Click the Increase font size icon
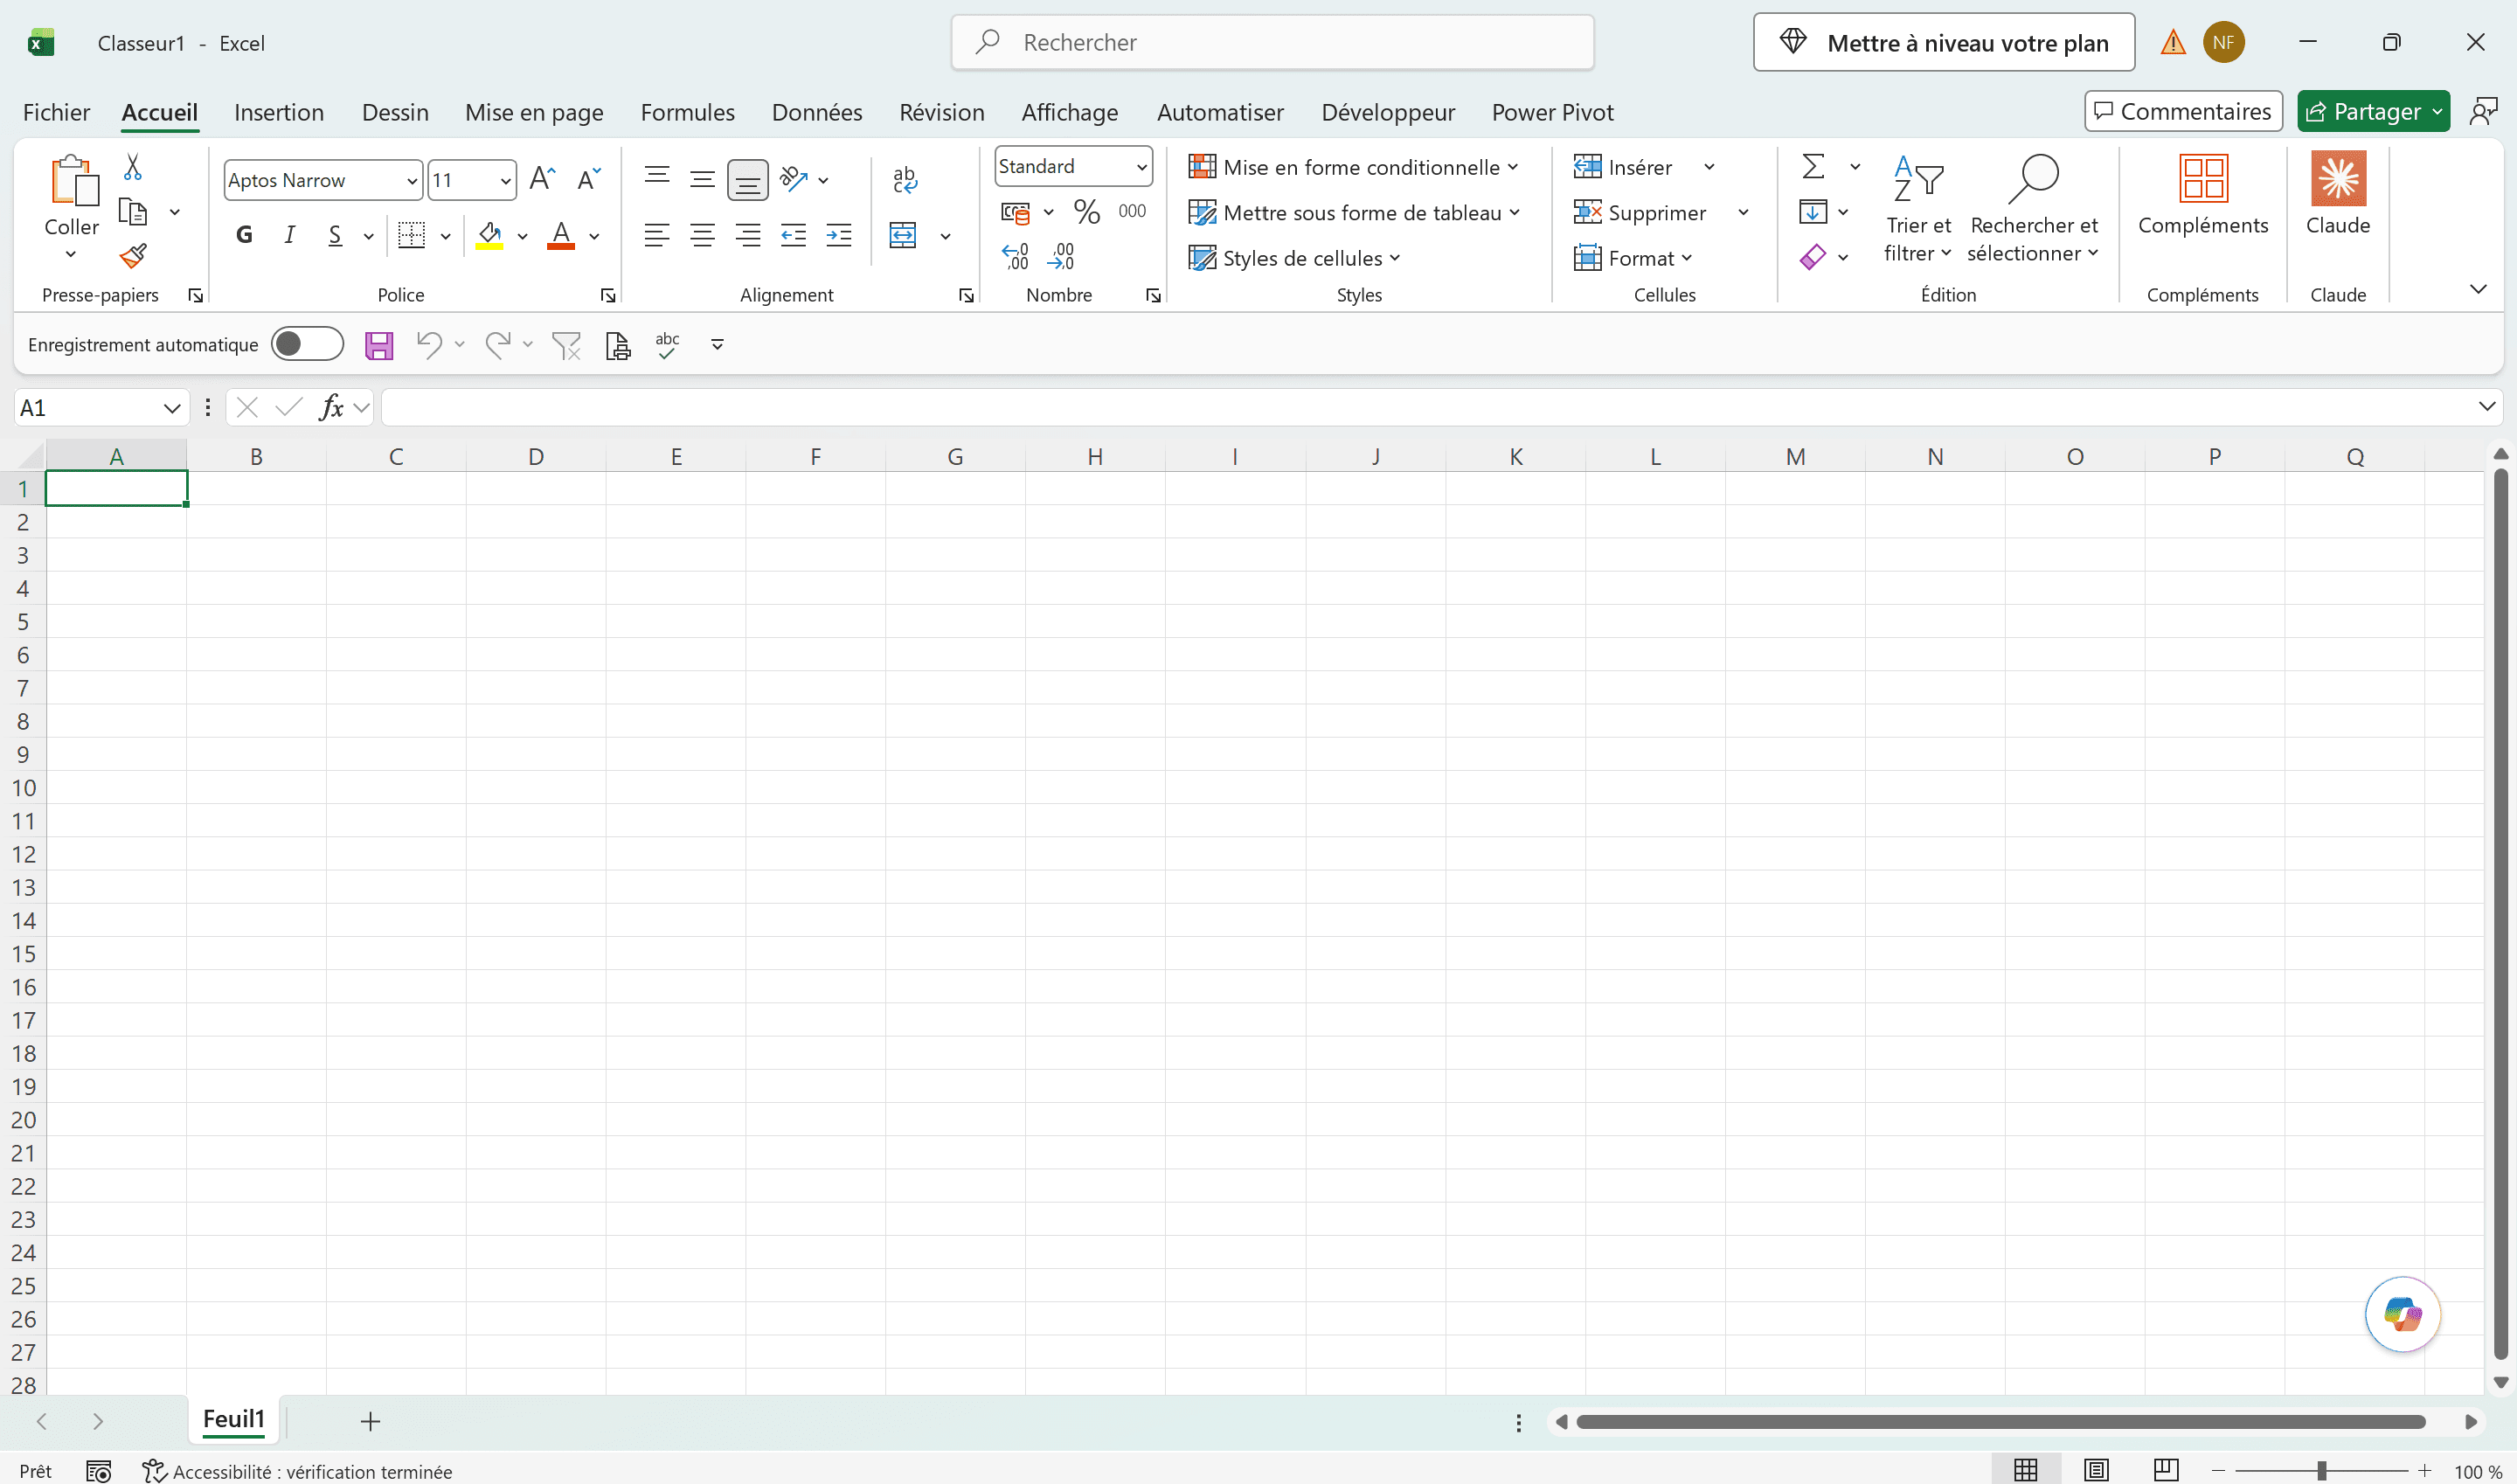Viewport: 2517px width, 1484px height. tap(542, 179)
